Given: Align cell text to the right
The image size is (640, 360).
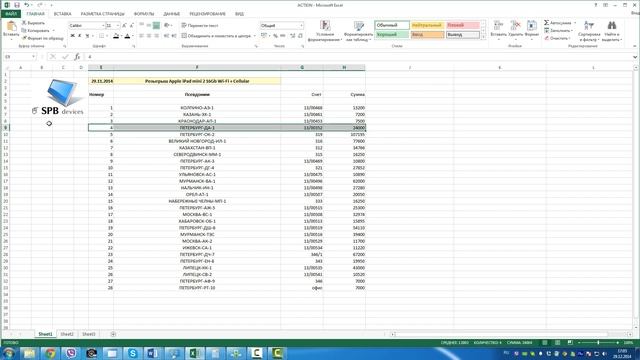Looking at the screenshot, I should [x=156, y=36].
